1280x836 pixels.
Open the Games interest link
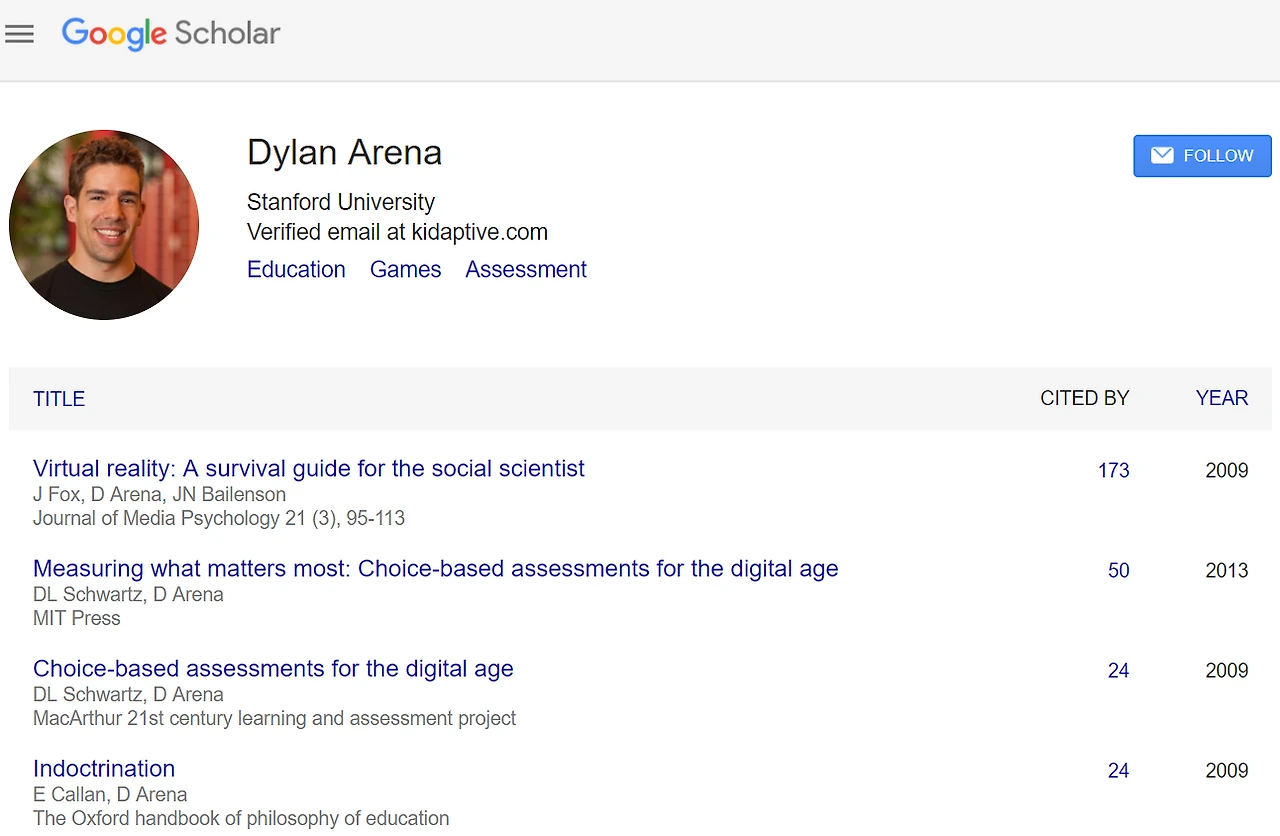(x=405, y=270)
